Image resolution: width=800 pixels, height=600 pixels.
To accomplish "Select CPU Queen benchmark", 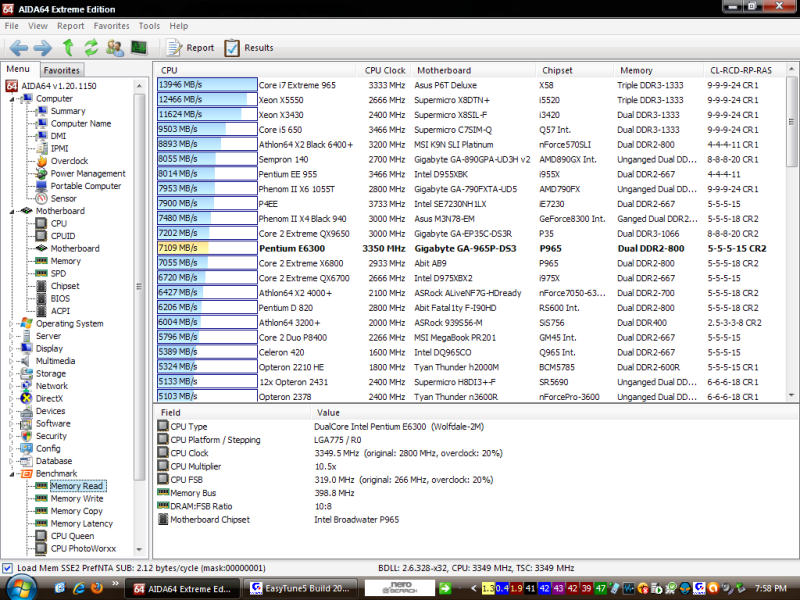I will [x=72, y=536].
